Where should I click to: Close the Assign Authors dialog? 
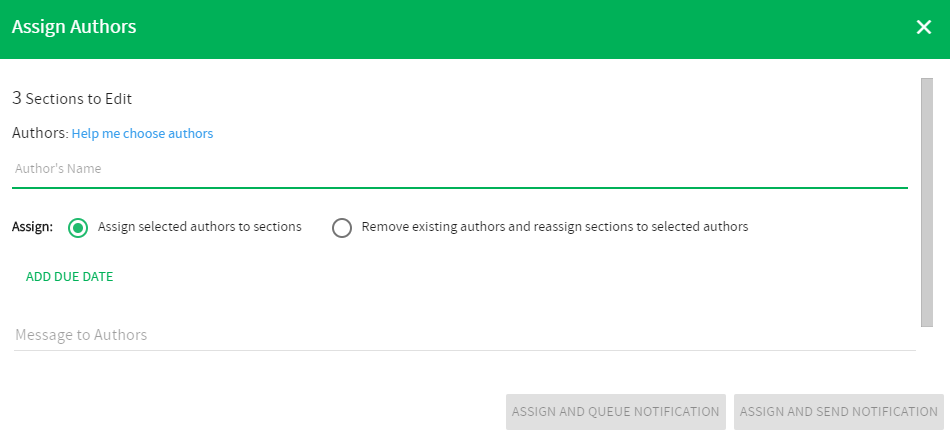coord(923,27)
